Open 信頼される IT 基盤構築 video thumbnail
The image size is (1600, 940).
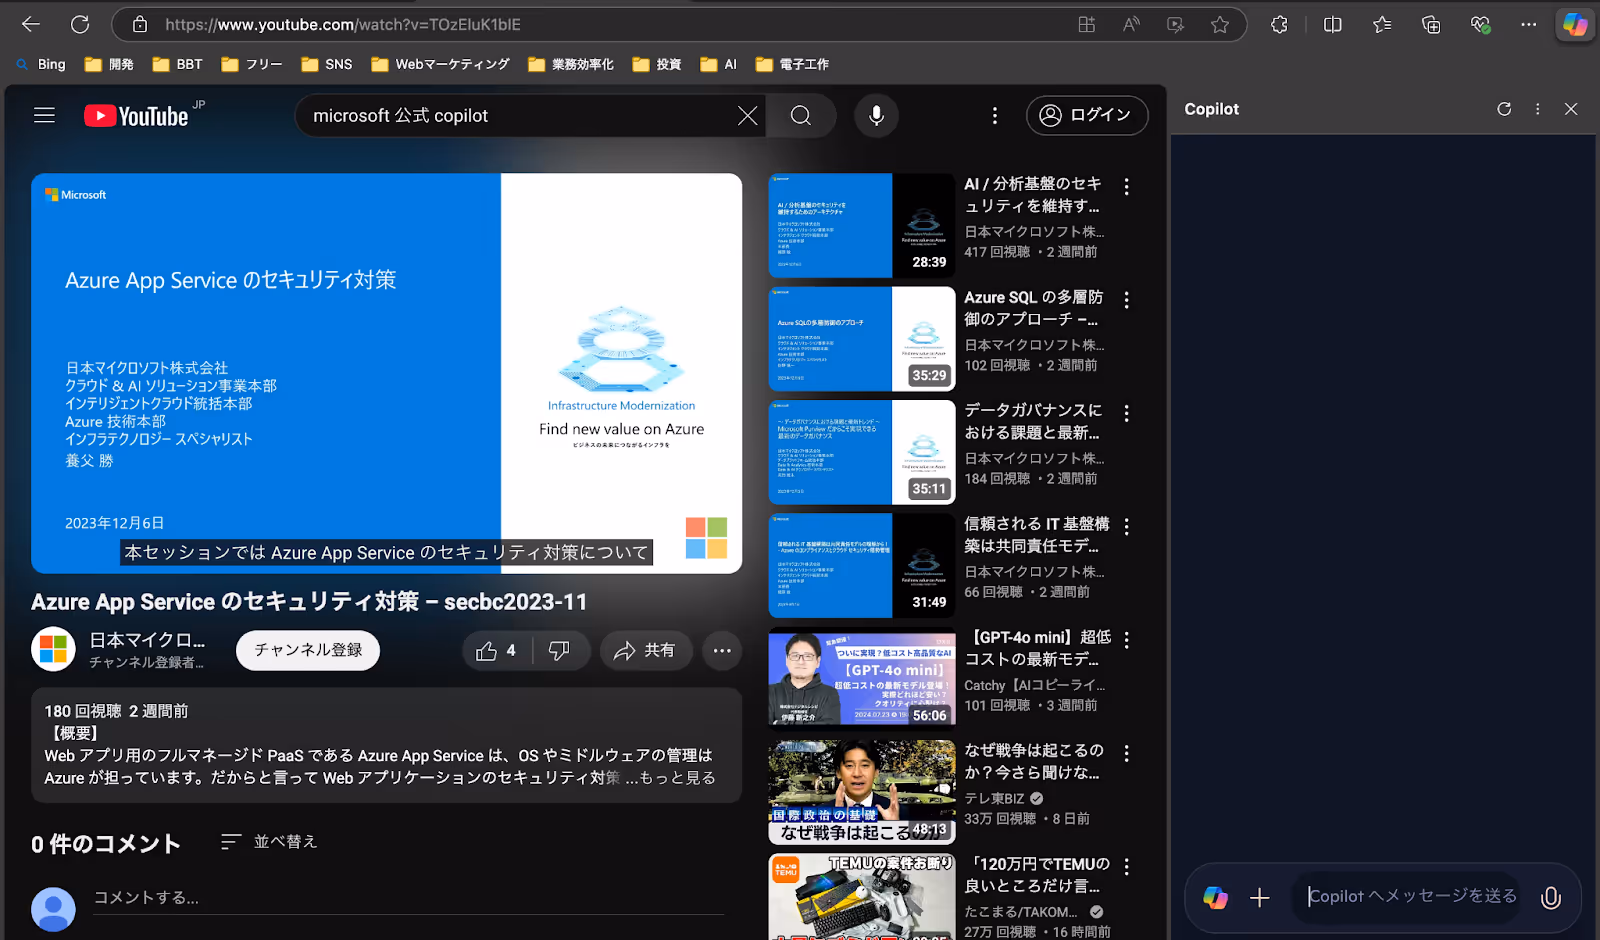click(862, 565)
